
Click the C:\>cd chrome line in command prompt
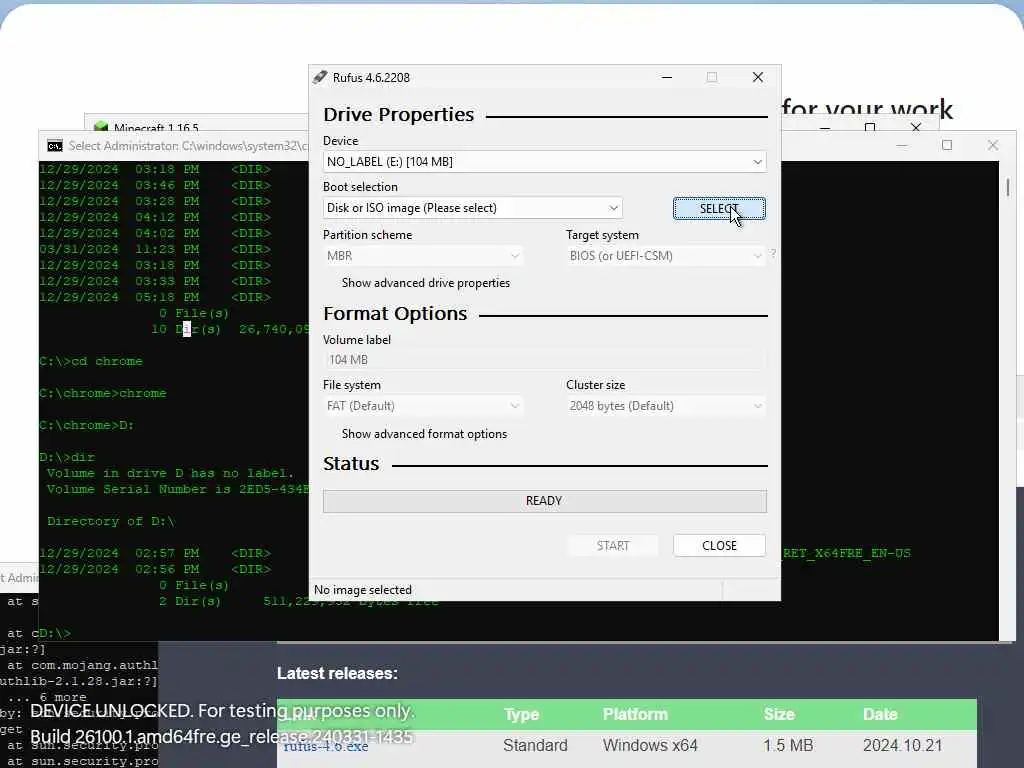(x=91, y=361)
